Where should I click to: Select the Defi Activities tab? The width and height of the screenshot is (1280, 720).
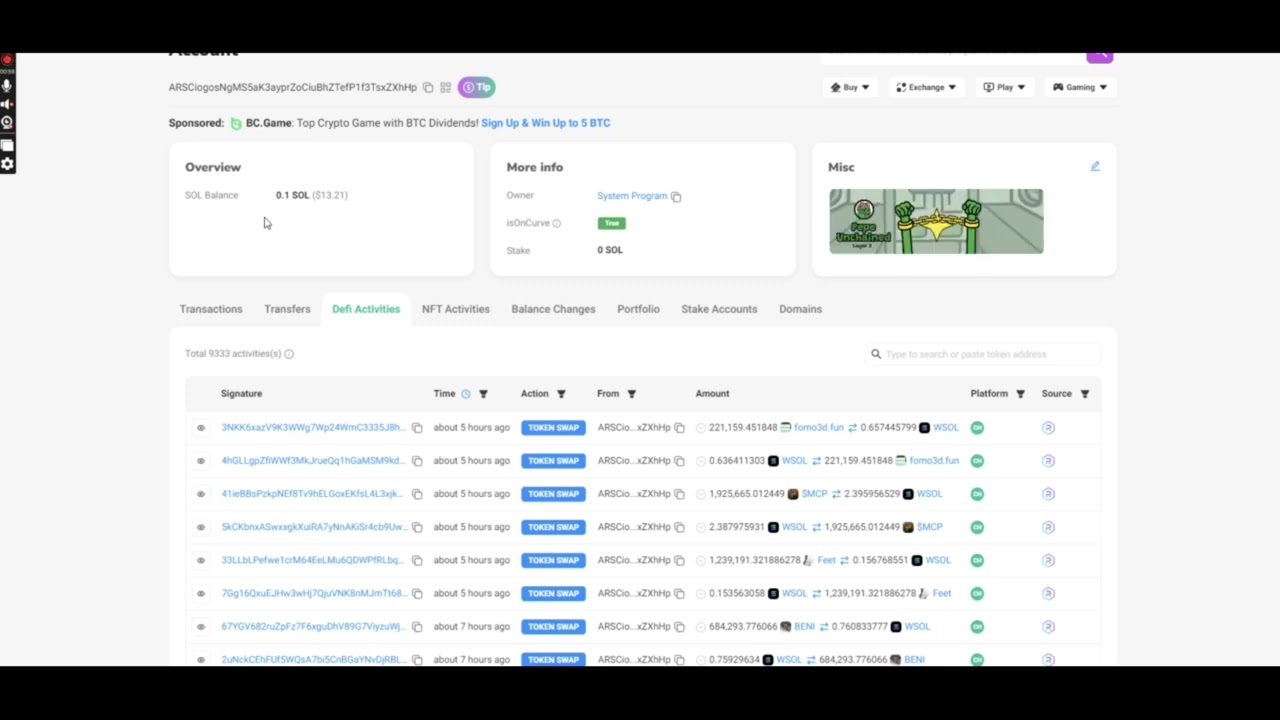(366, 309)
